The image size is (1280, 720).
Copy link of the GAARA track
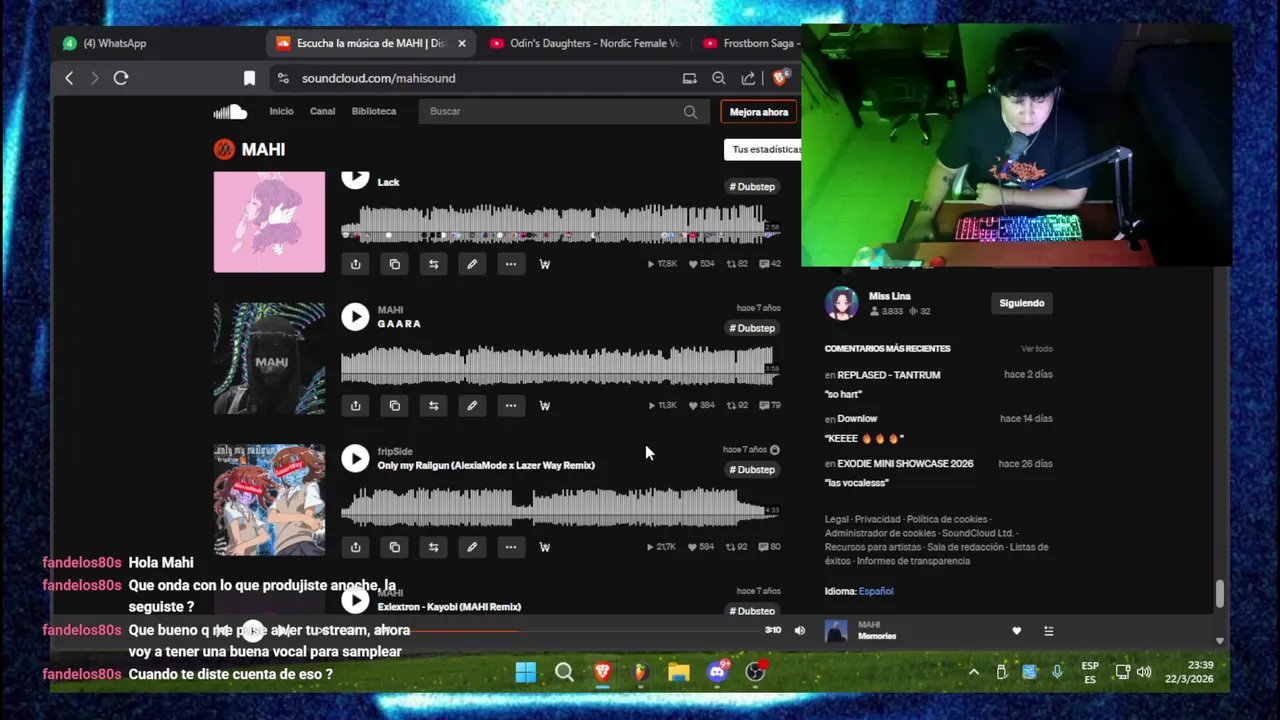[x=394, y=405]
